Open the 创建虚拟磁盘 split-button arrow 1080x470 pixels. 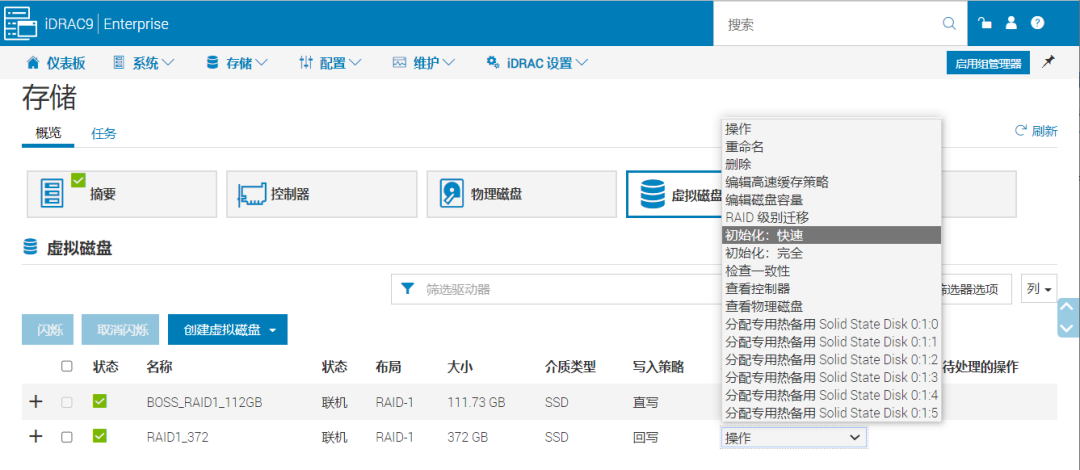click(x=273, y=330)
